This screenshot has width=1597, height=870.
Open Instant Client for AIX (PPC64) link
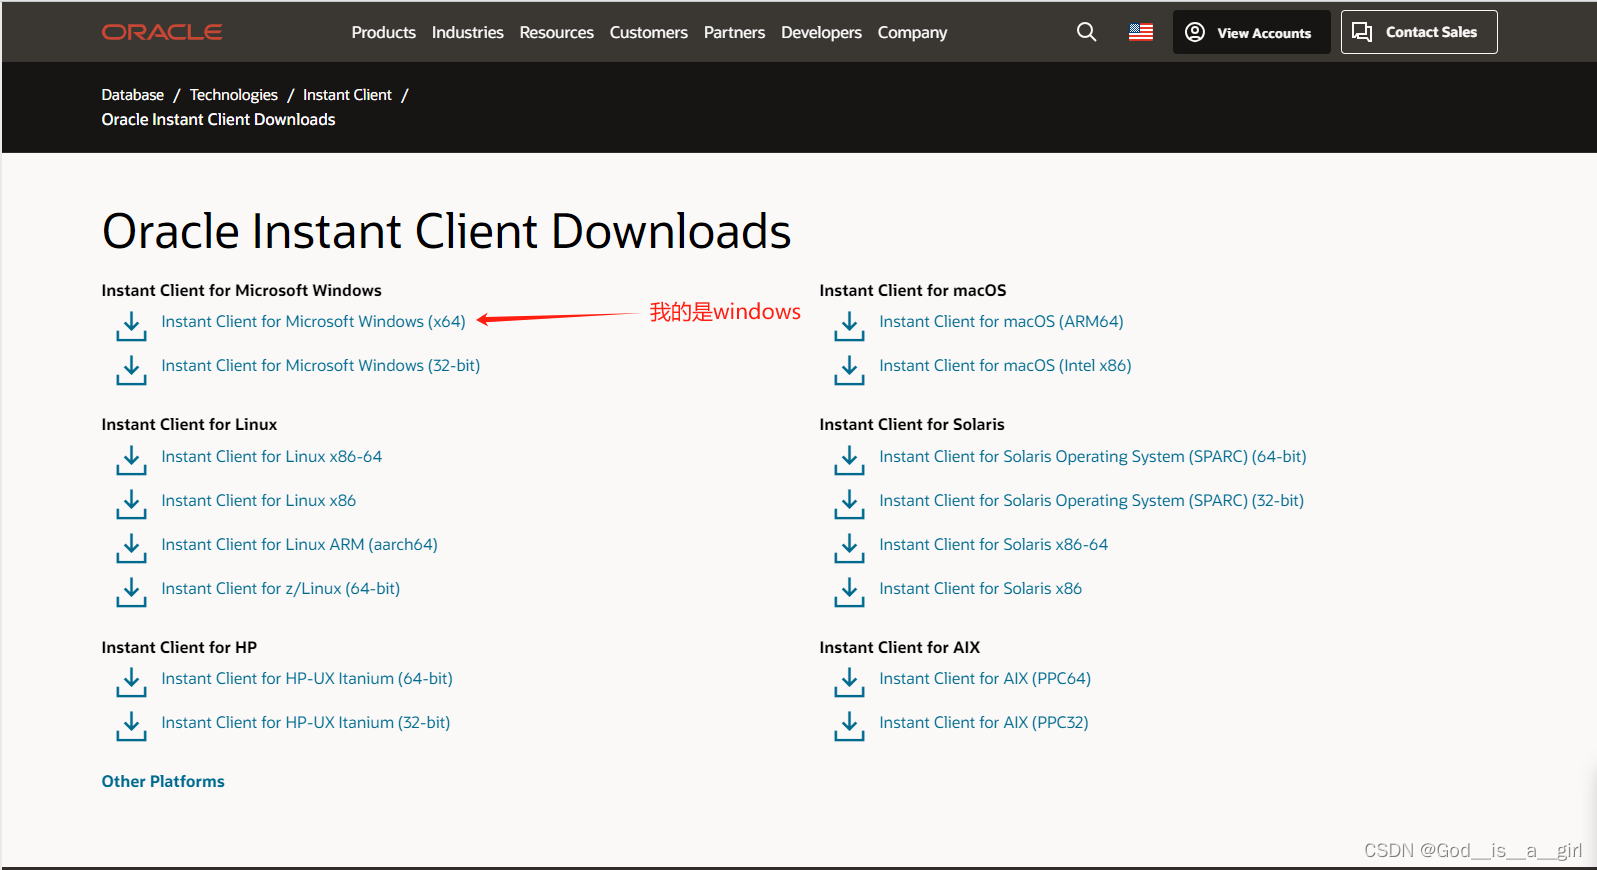click(x=985, y=679)
